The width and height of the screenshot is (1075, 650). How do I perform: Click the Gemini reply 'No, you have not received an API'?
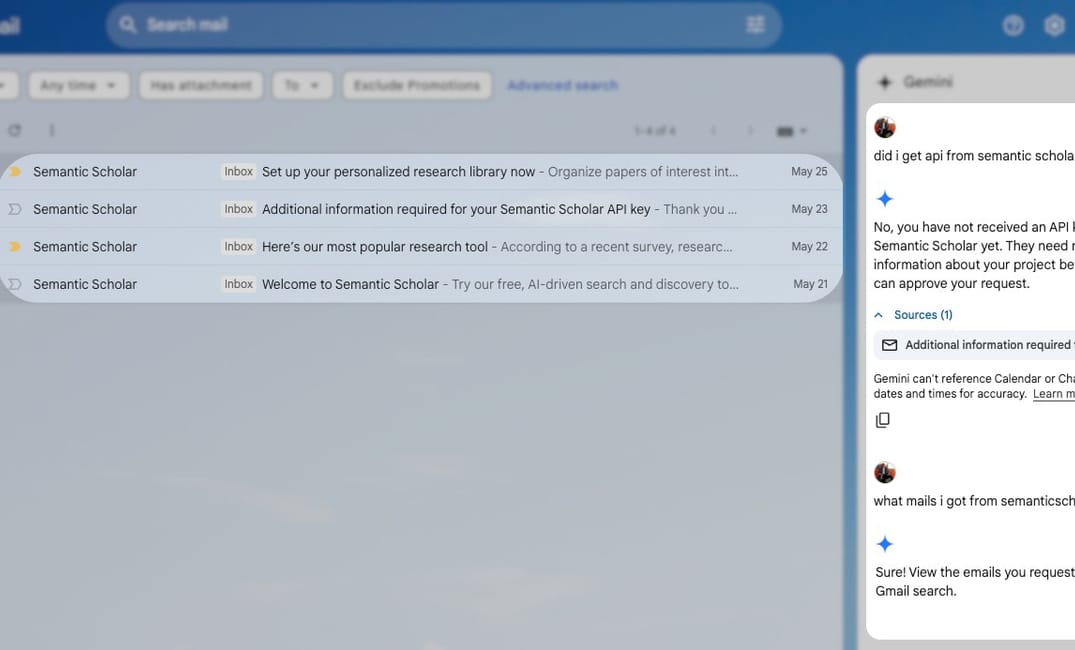click(x=974, y=255)
